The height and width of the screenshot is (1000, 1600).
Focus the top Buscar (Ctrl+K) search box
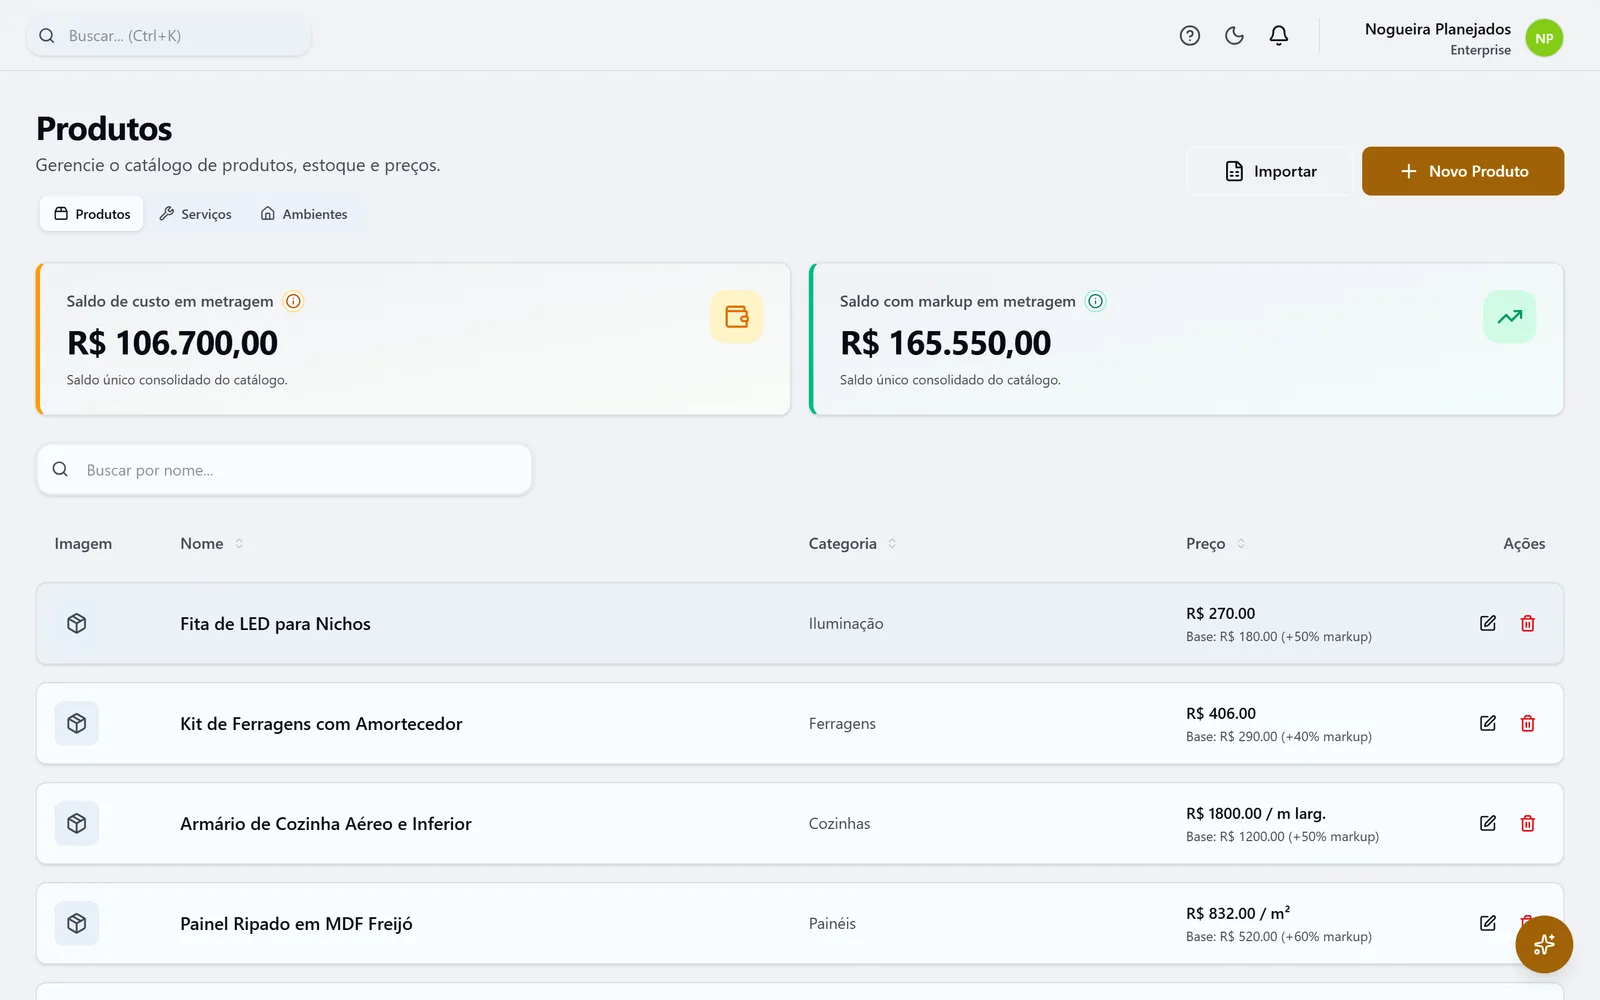point(168,36)
